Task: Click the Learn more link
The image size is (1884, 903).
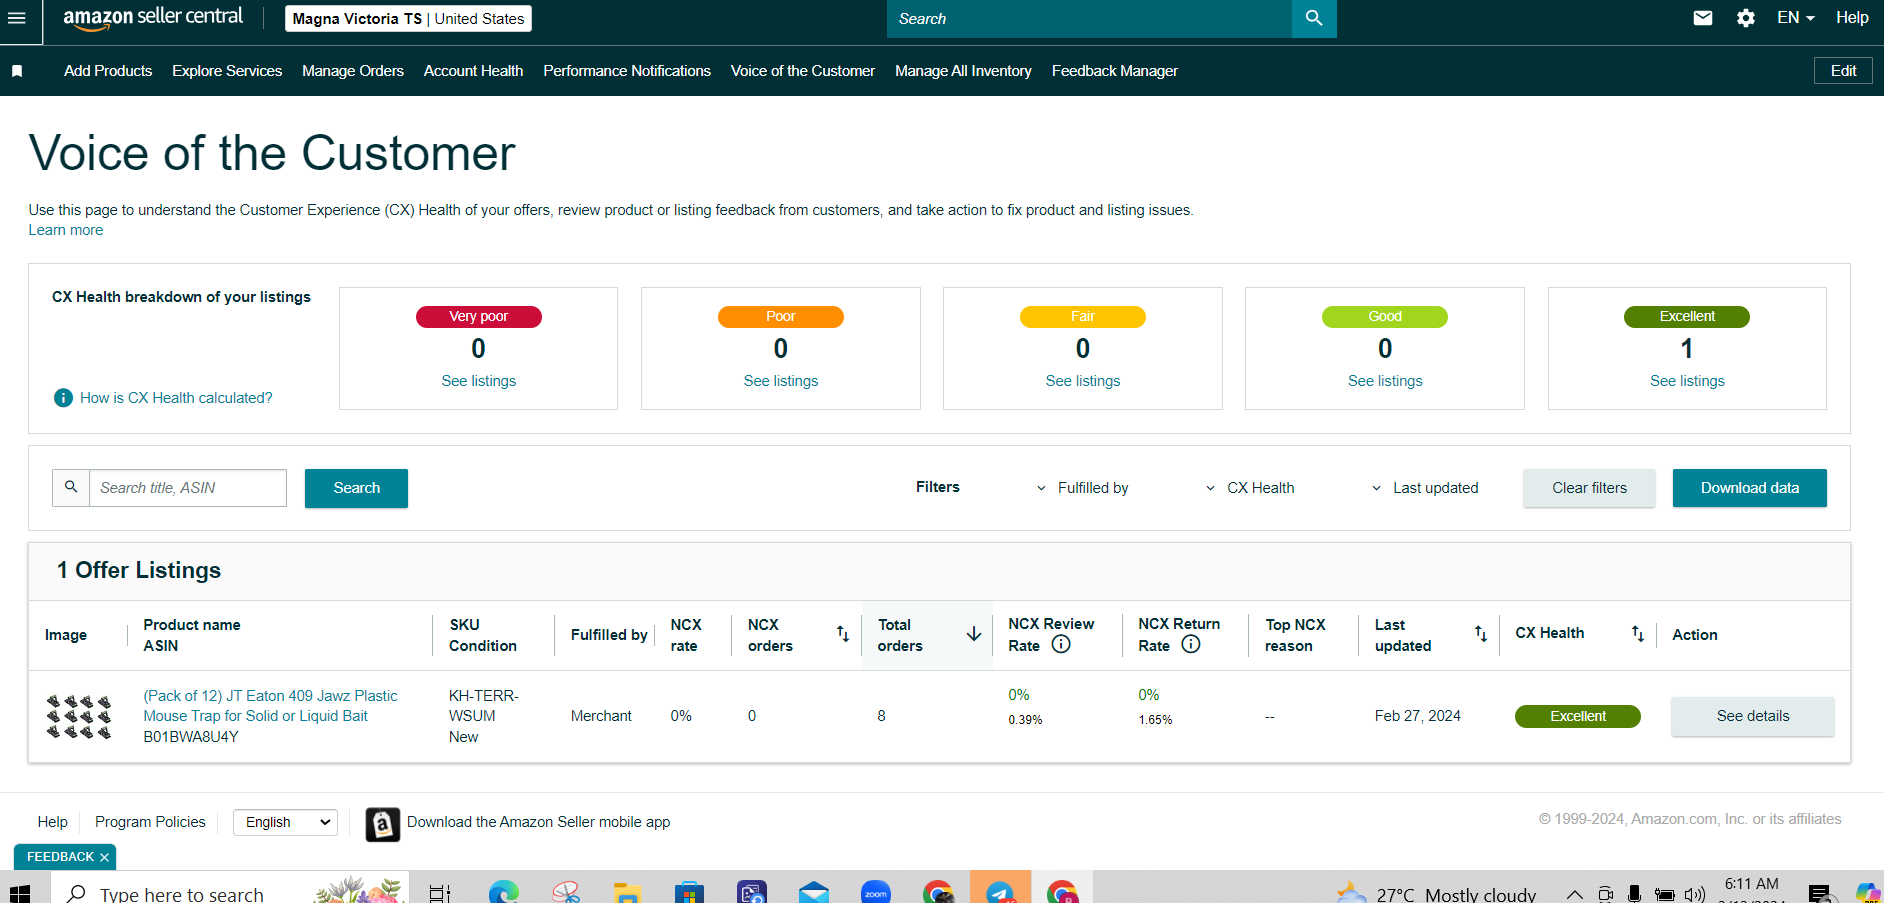Action: click(66, 230)
